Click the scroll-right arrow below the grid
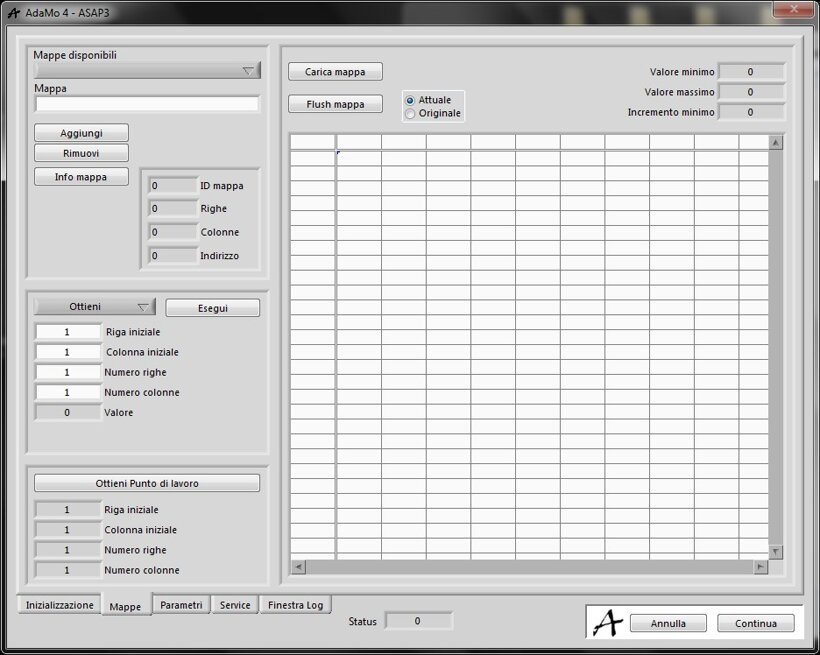This screenshot has width=820, height=655. pyautogui.click(x=760, y=567)
